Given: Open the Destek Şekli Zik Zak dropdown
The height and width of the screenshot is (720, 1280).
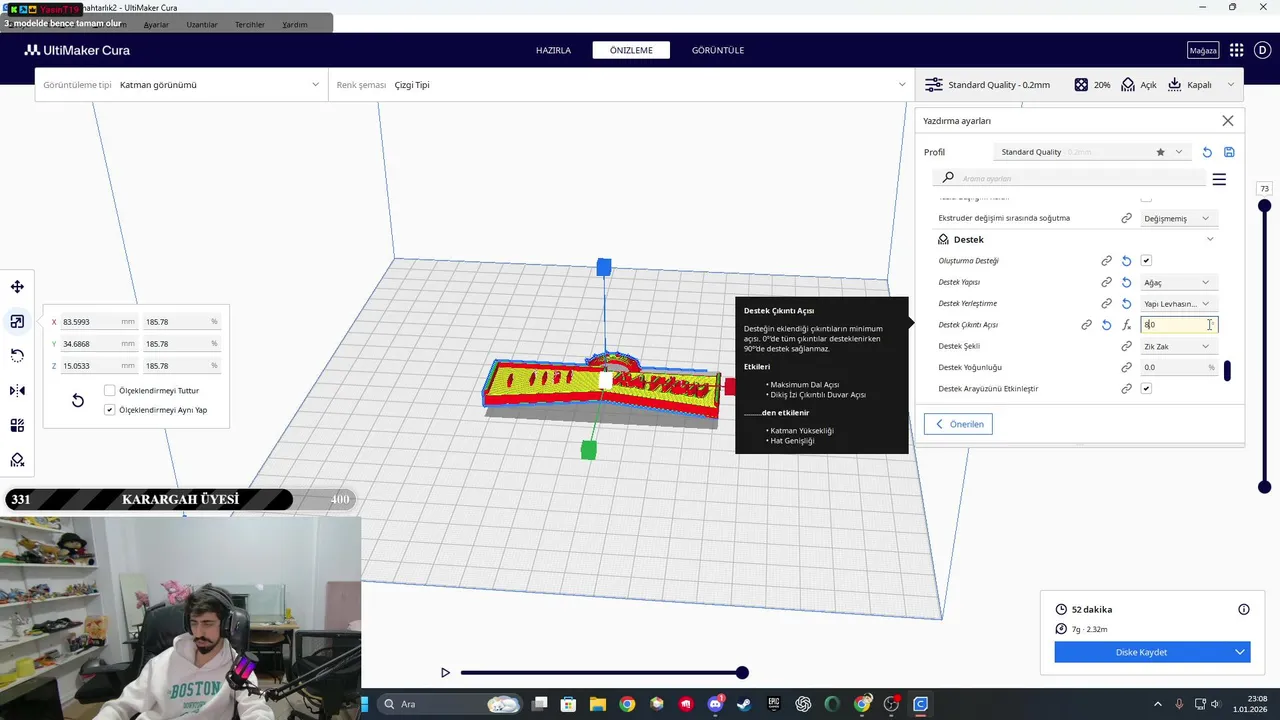Looking at the screenshot, I should (1178, 346).
